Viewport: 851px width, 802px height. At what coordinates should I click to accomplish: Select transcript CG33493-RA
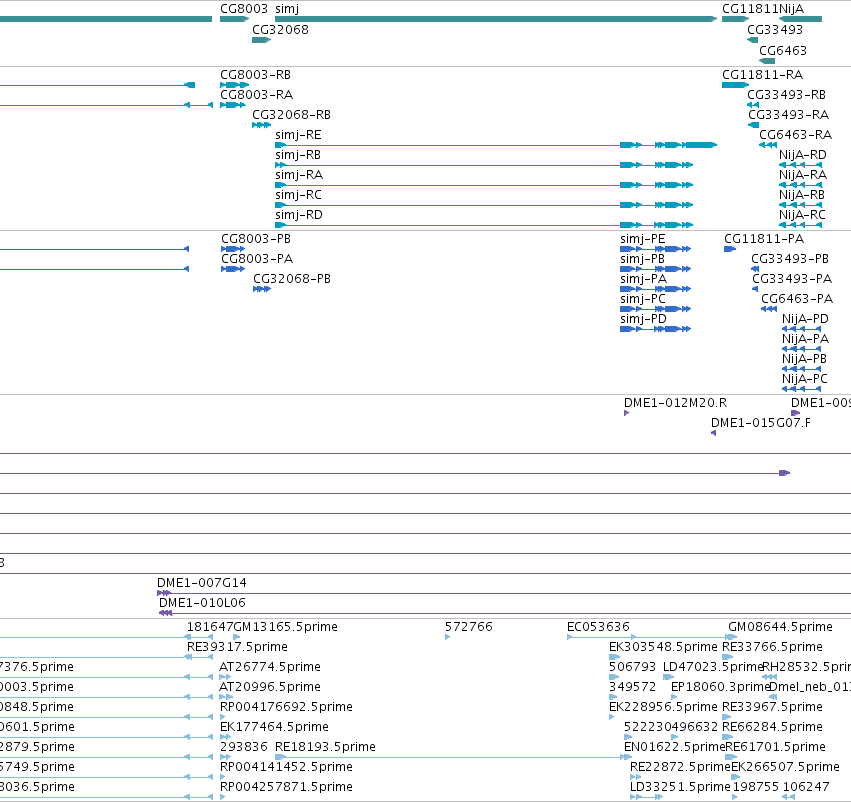click(x=789, y=114)
